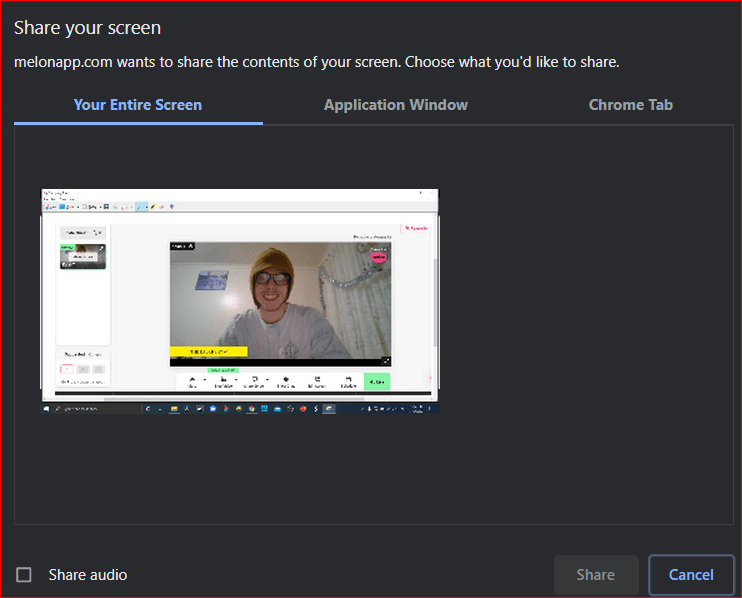This screenshot has height=598, width=742.
Task: Select the Chrome Tab option
Action: coord(630,105)
